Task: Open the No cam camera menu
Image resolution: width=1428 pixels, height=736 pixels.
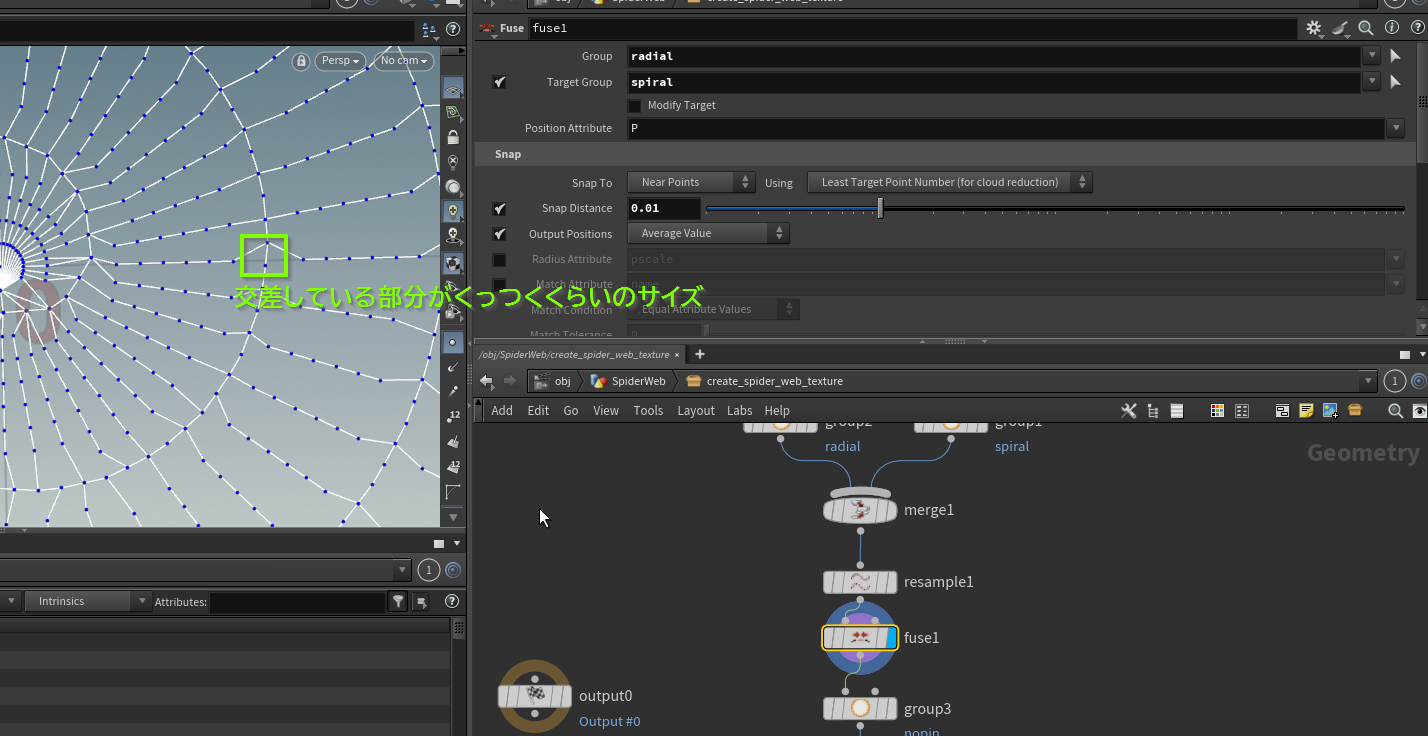Action: pos(404,61)
